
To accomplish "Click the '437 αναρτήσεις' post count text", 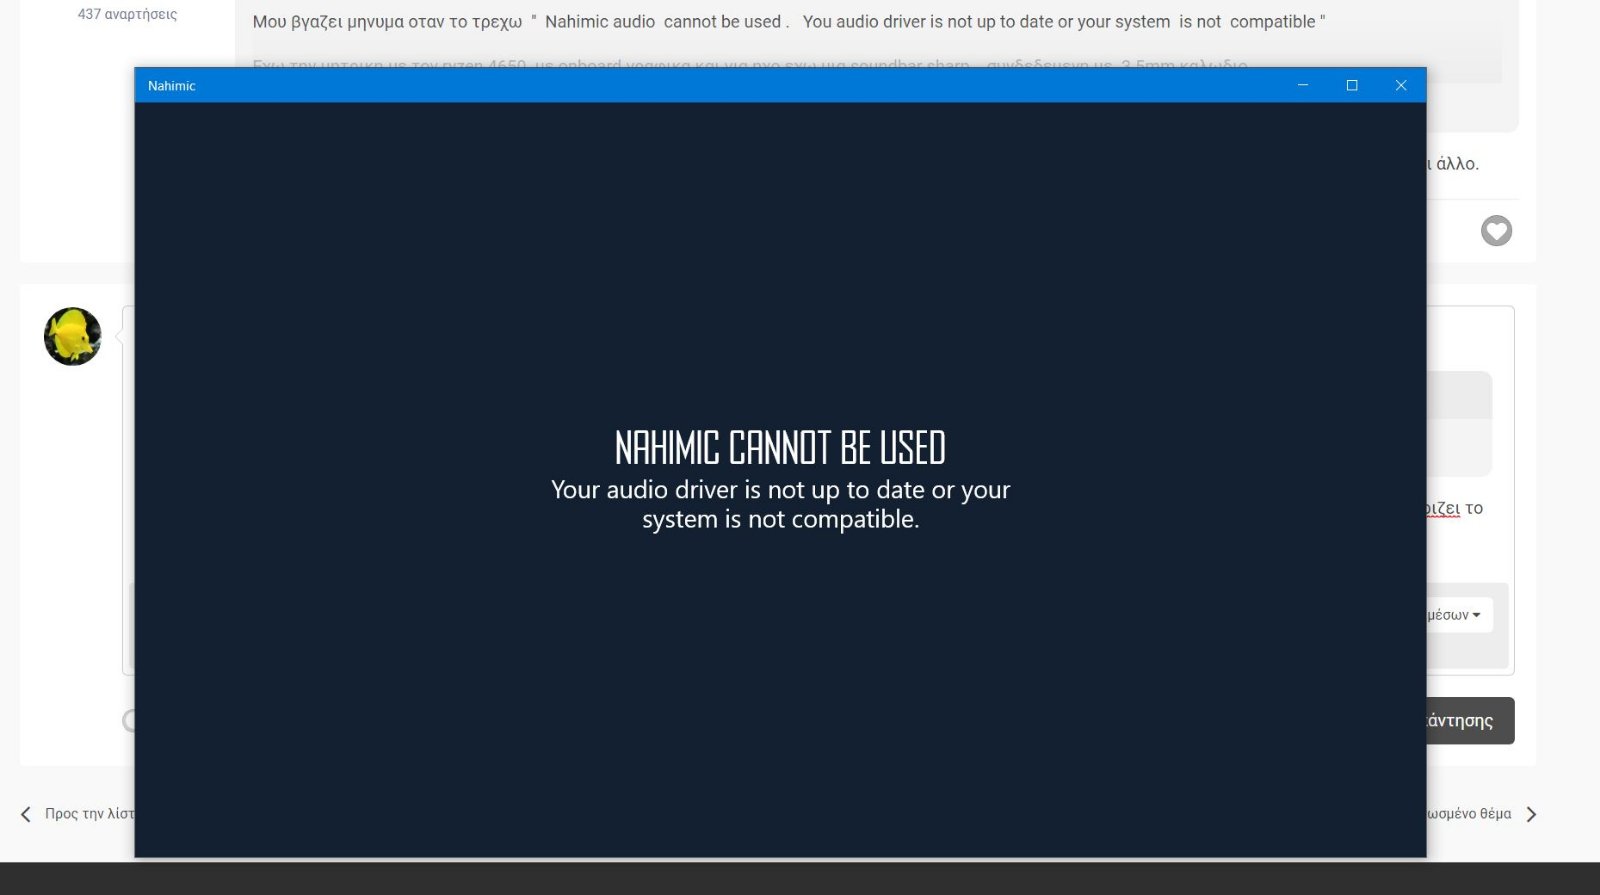I will (127, 14).
